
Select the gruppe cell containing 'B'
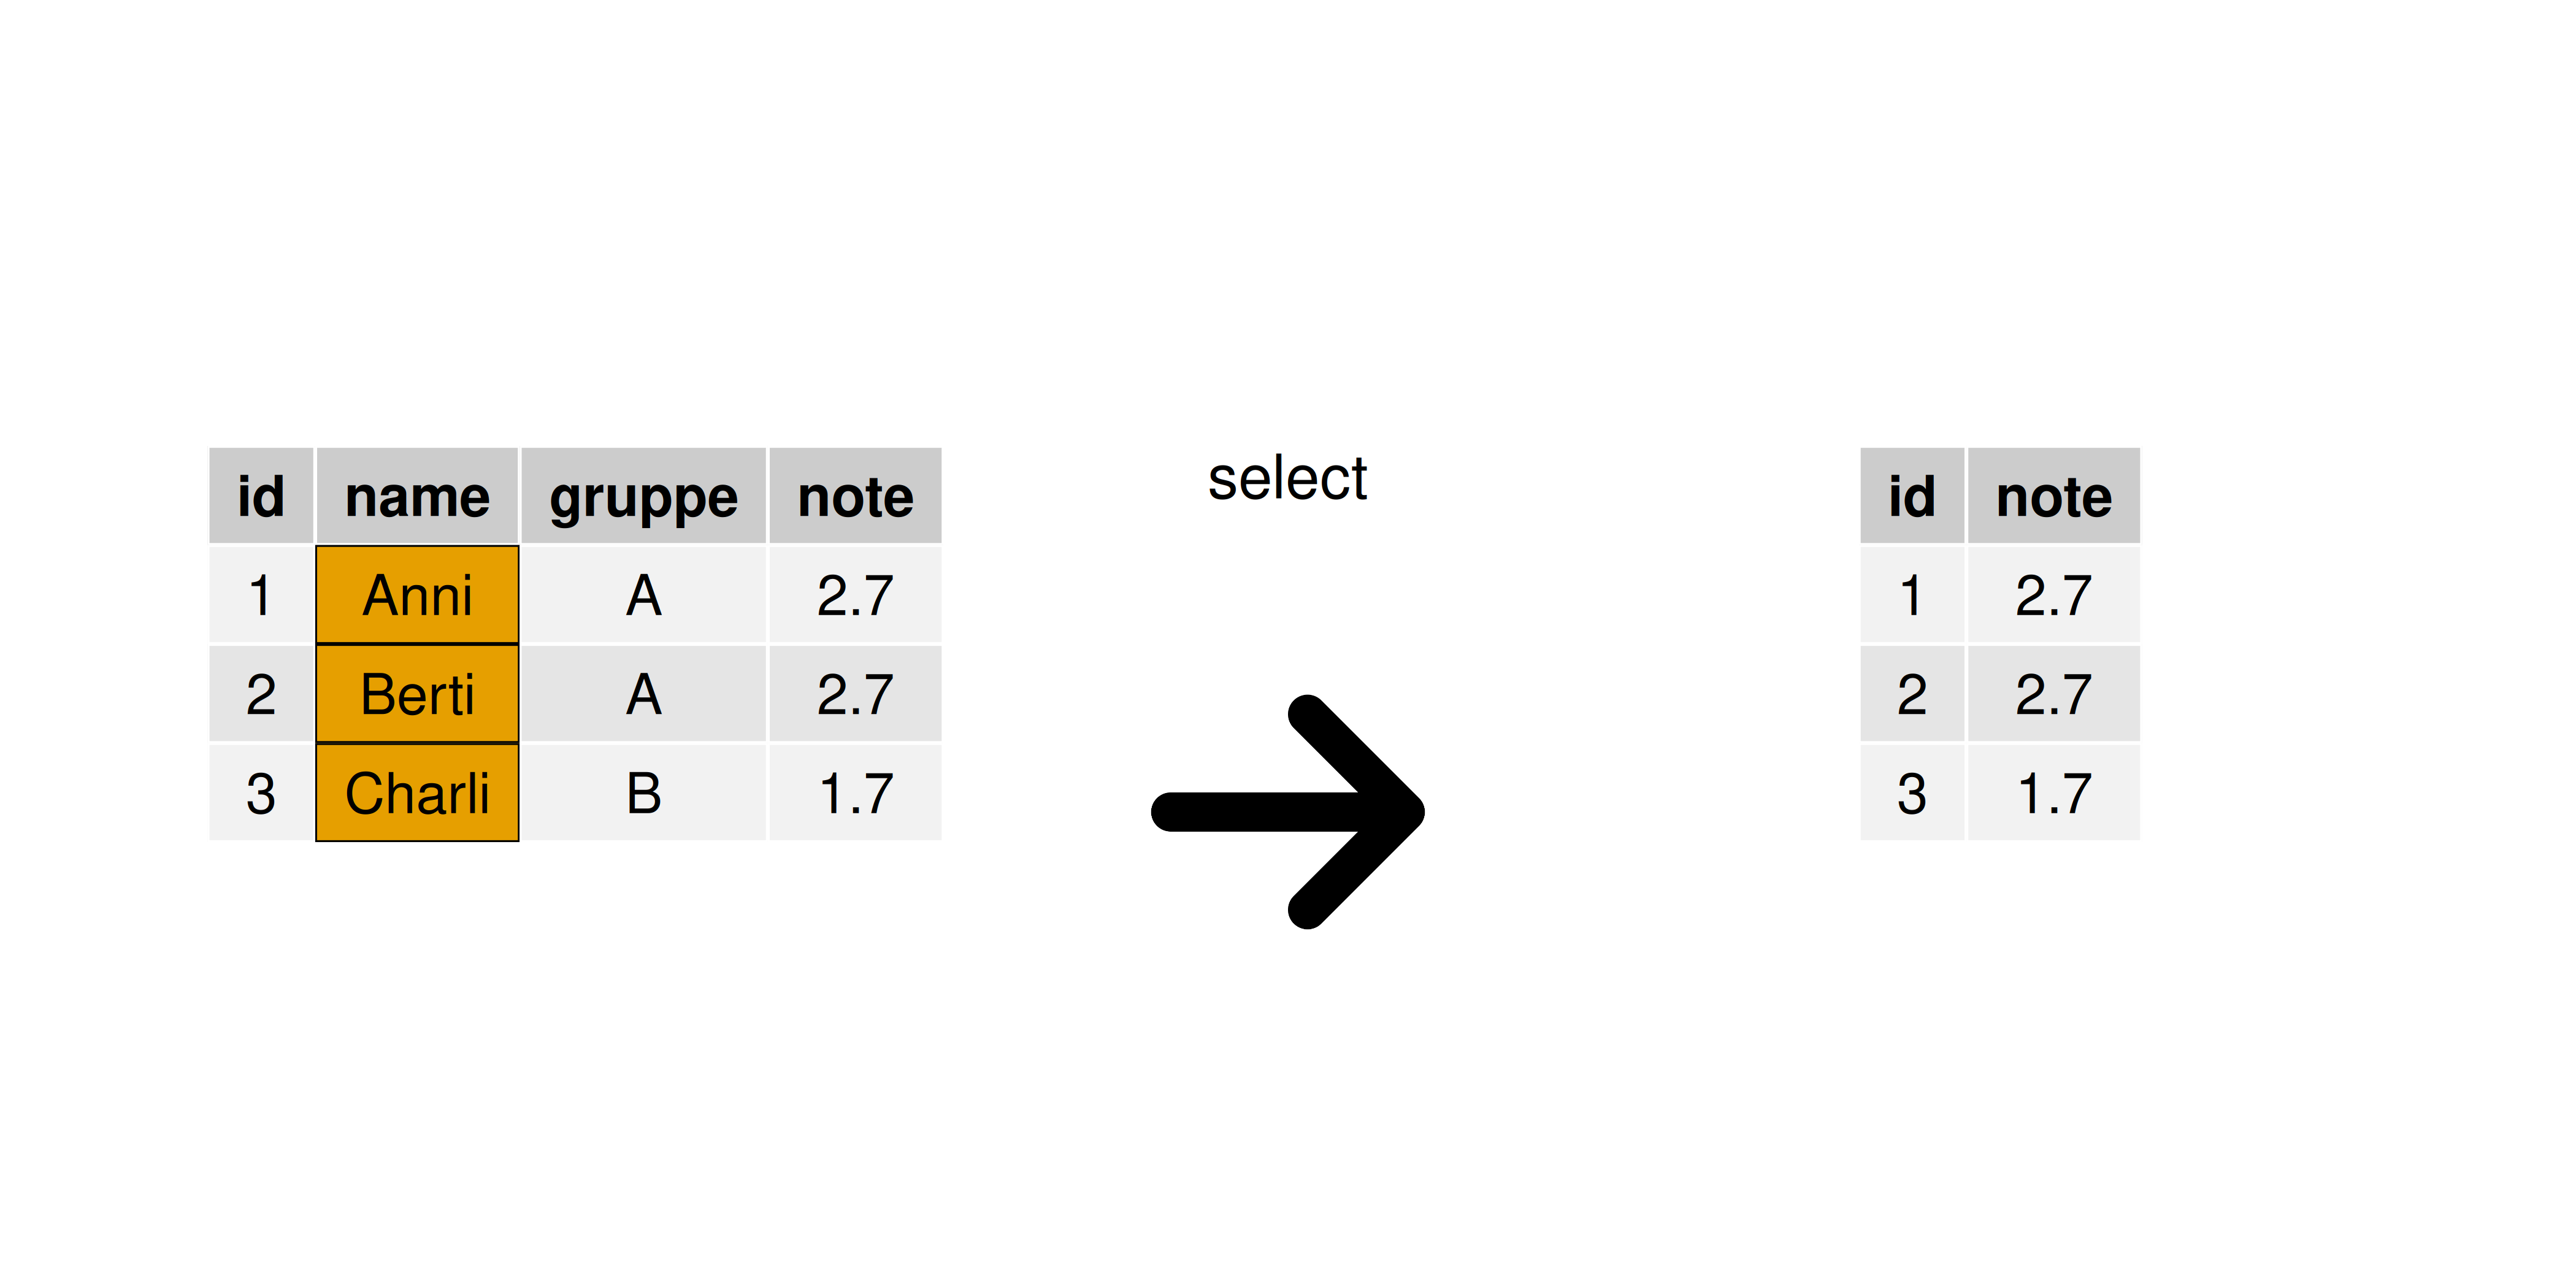tap(643, 793)
